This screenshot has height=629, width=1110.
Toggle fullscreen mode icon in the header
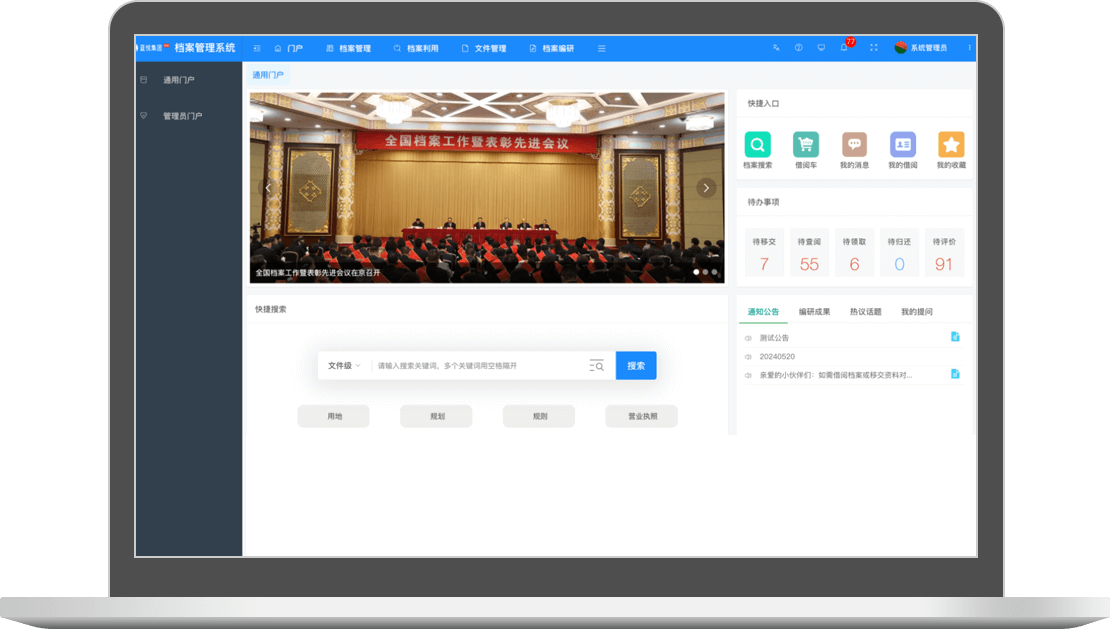tap(873, 48)
